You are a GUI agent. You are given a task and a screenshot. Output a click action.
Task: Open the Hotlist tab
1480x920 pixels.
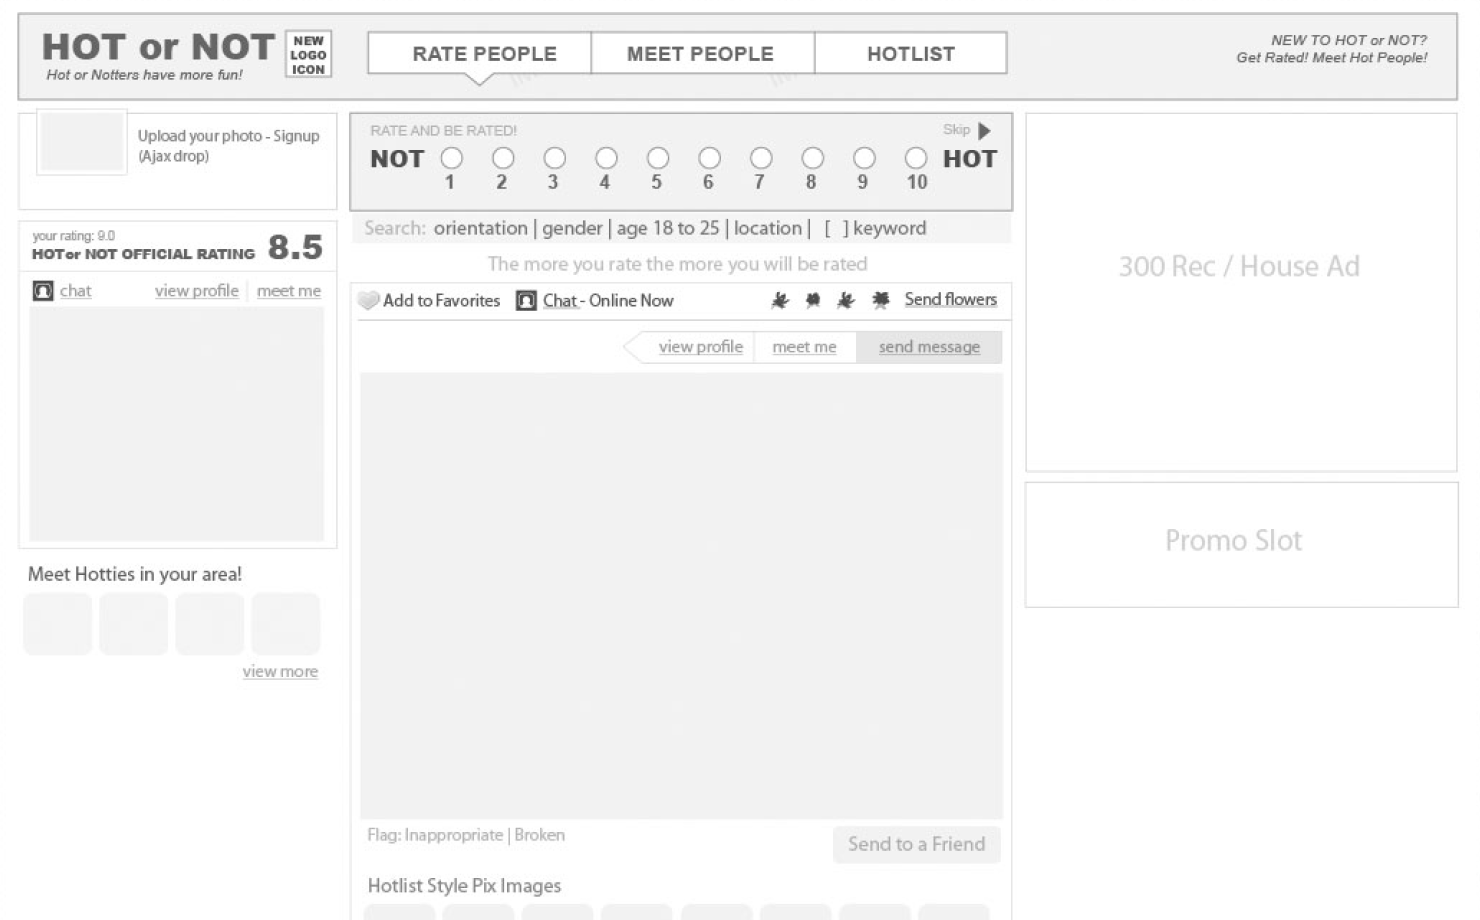(x=910, y=54)
